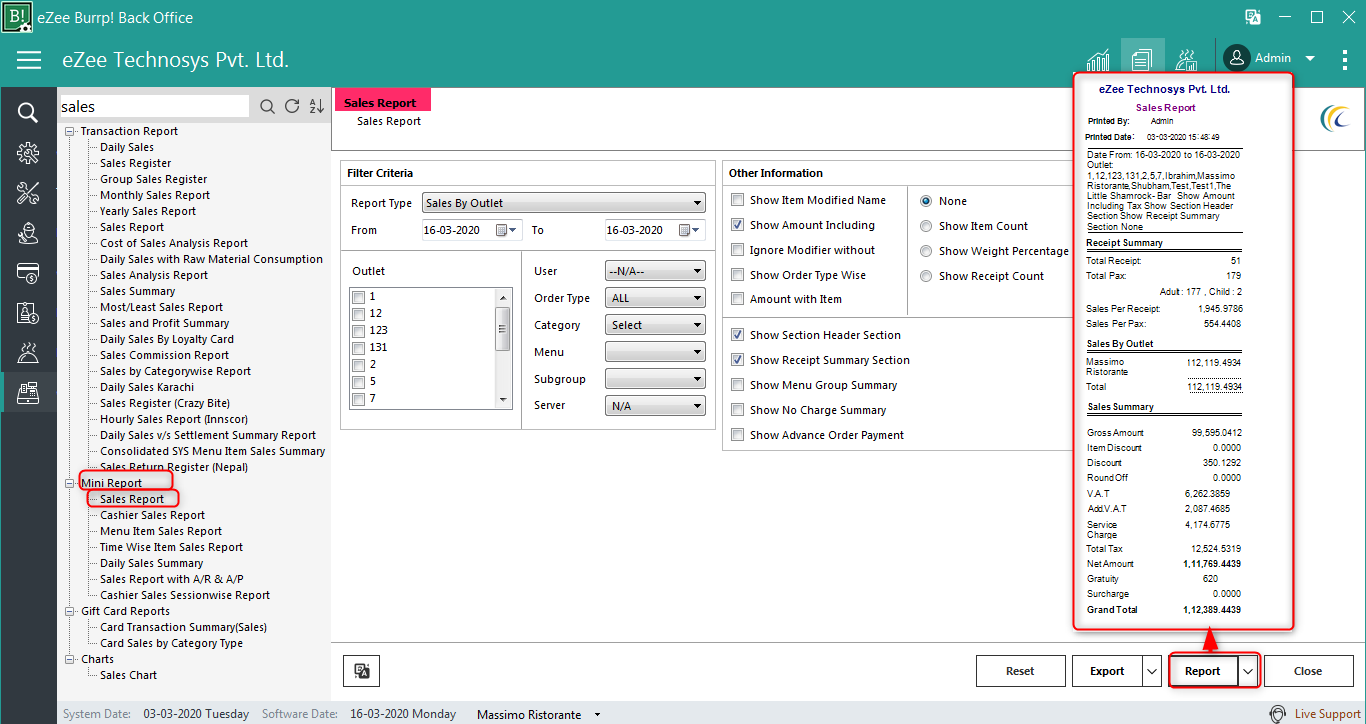Open the Server dropdown
The width and height of the screenshot is (1366, 724).
(x=656, y=406)
